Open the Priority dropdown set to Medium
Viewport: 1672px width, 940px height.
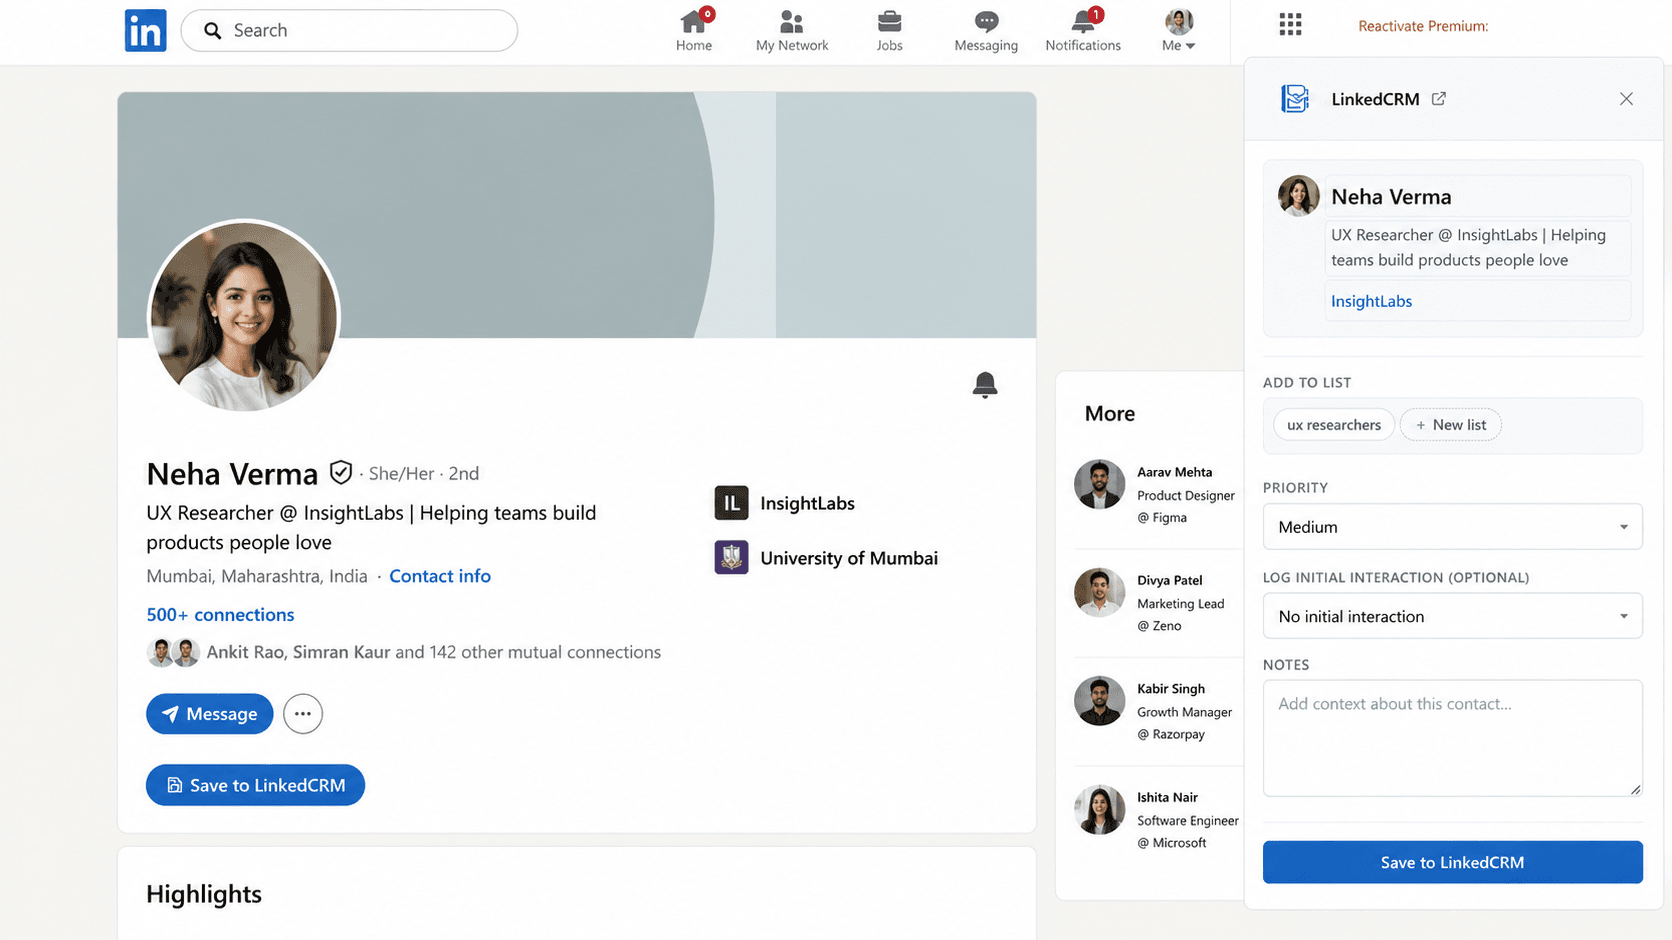coord(1452,527)
